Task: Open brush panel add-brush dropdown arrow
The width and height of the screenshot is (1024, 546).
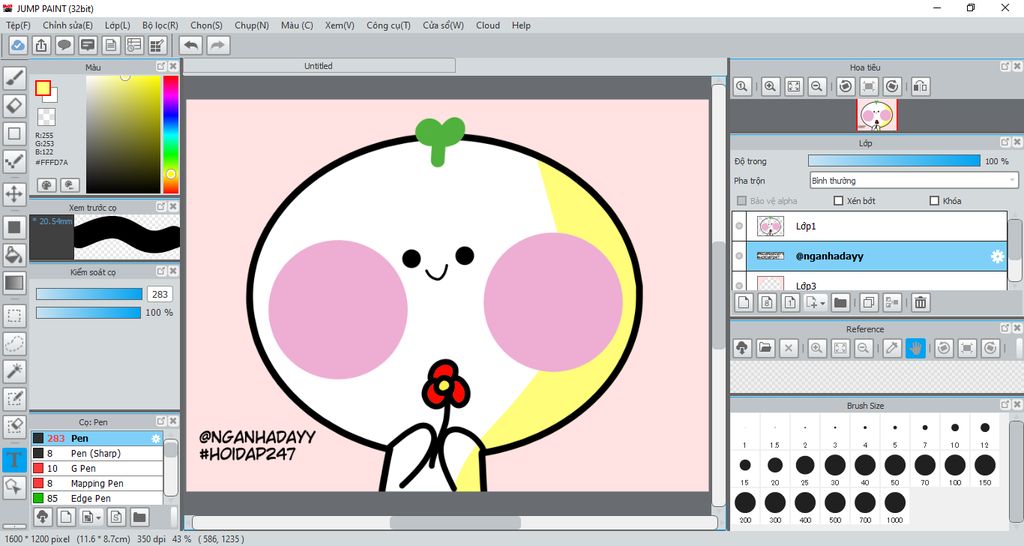Action: [x=99, y=518]
